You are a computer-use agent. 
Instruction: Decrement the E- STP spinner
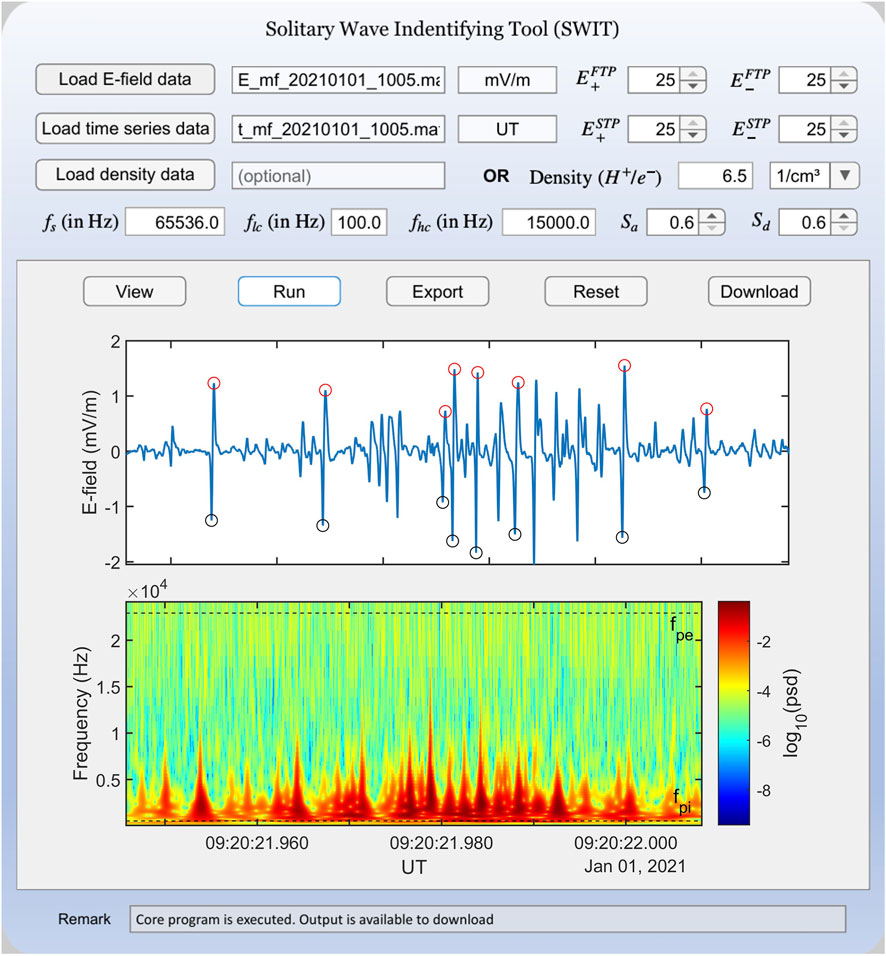click(845, 135)
